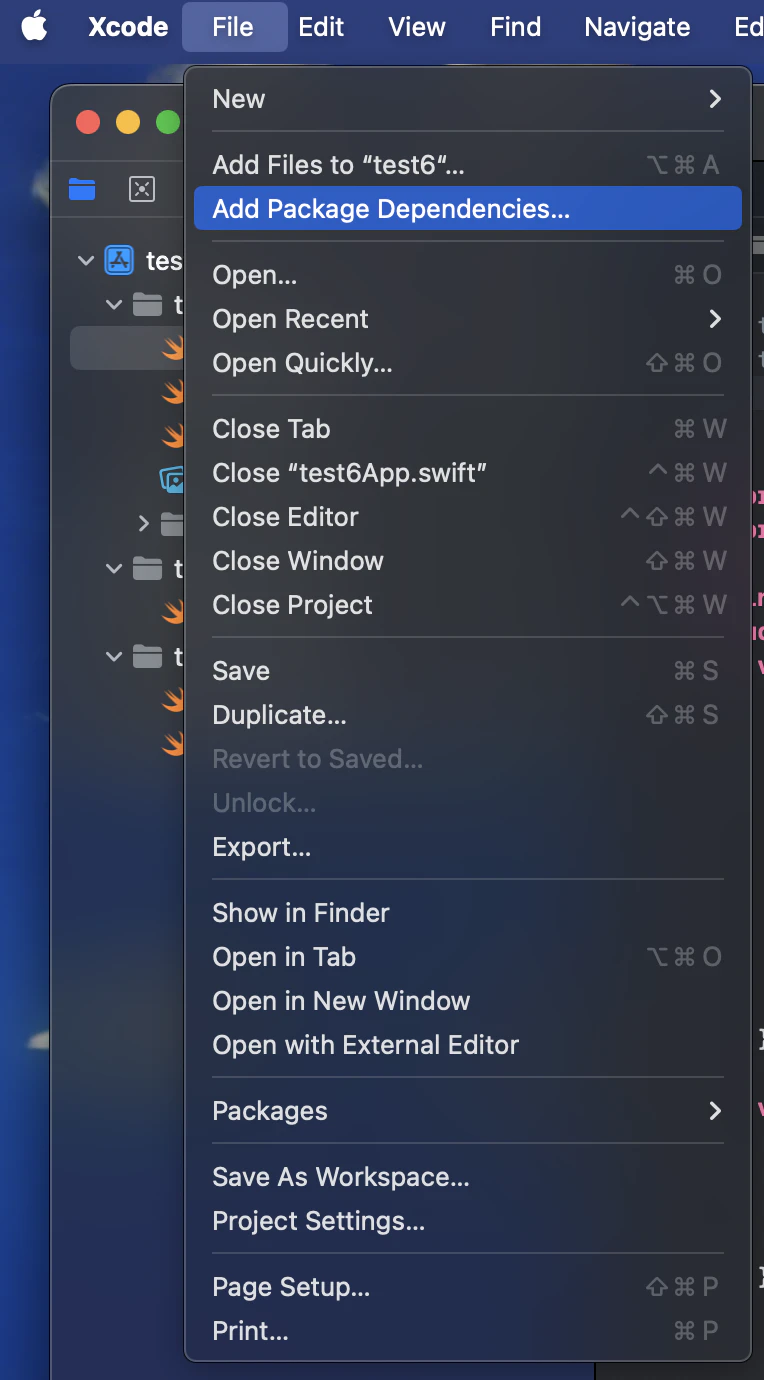Select Close Tab
The height and width of the screenshot is (1380, 764).
[468, 429]
